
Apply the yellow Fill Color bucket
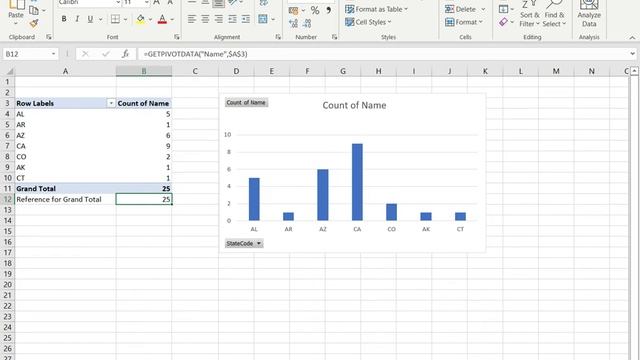(x=140, y=19)
